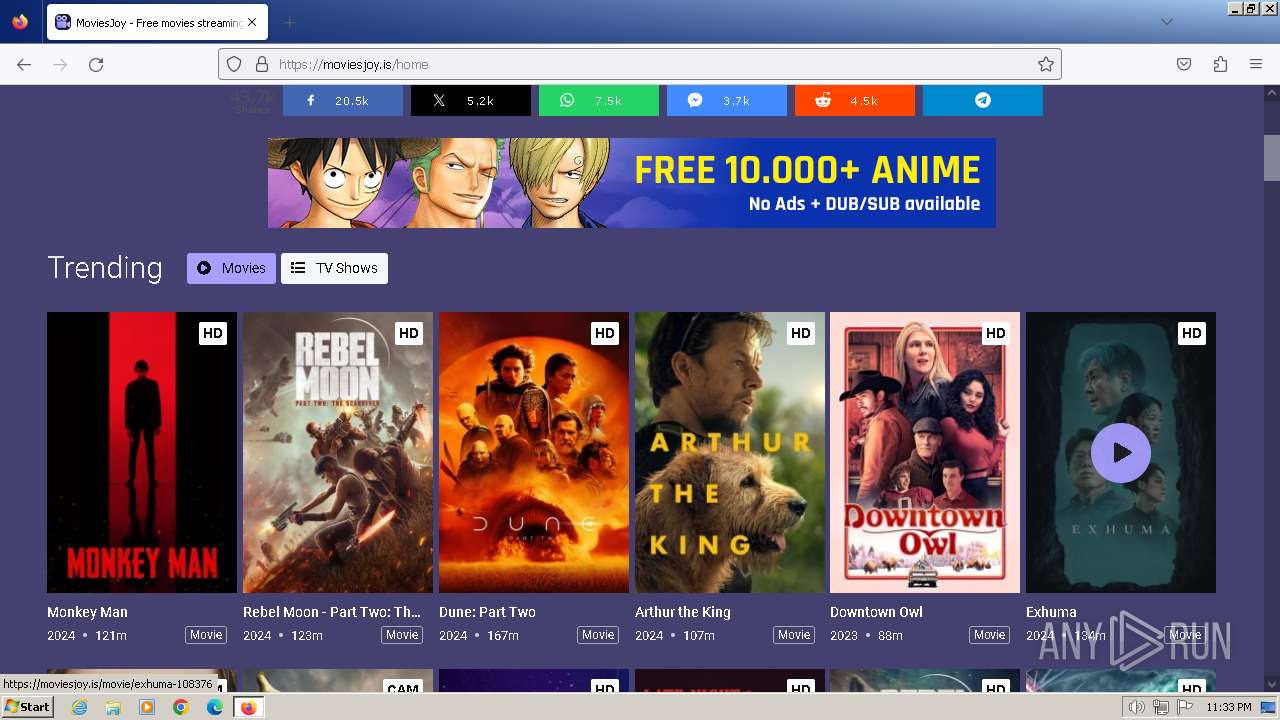The width and height of the screenshot is (1280, 720).
Task: Click Rebel Moon - Part Two title link
Action: pyautogui.click(x=332, y=612)
